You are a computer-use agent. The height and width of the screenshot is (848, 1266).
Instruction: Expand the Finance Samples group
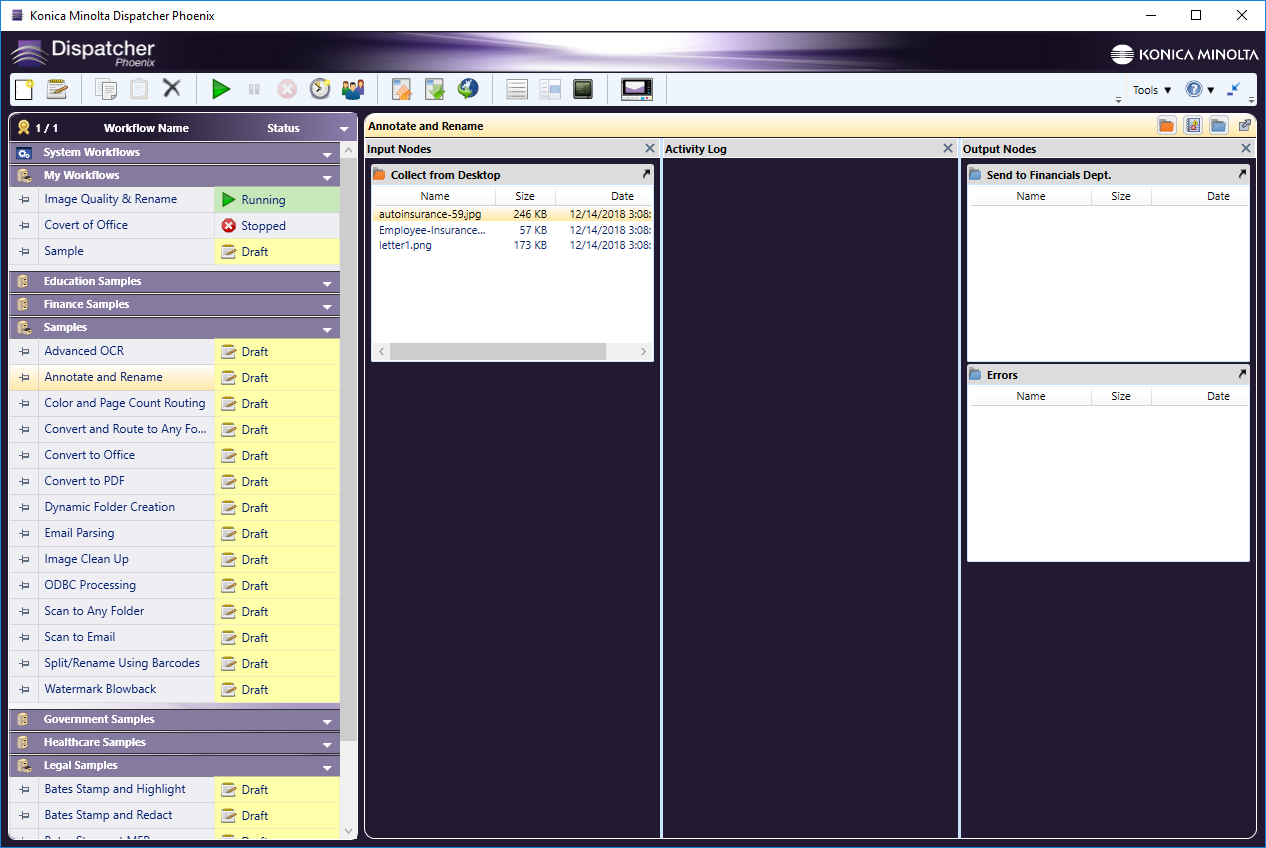pyautogui.click(x=327, y=306)
